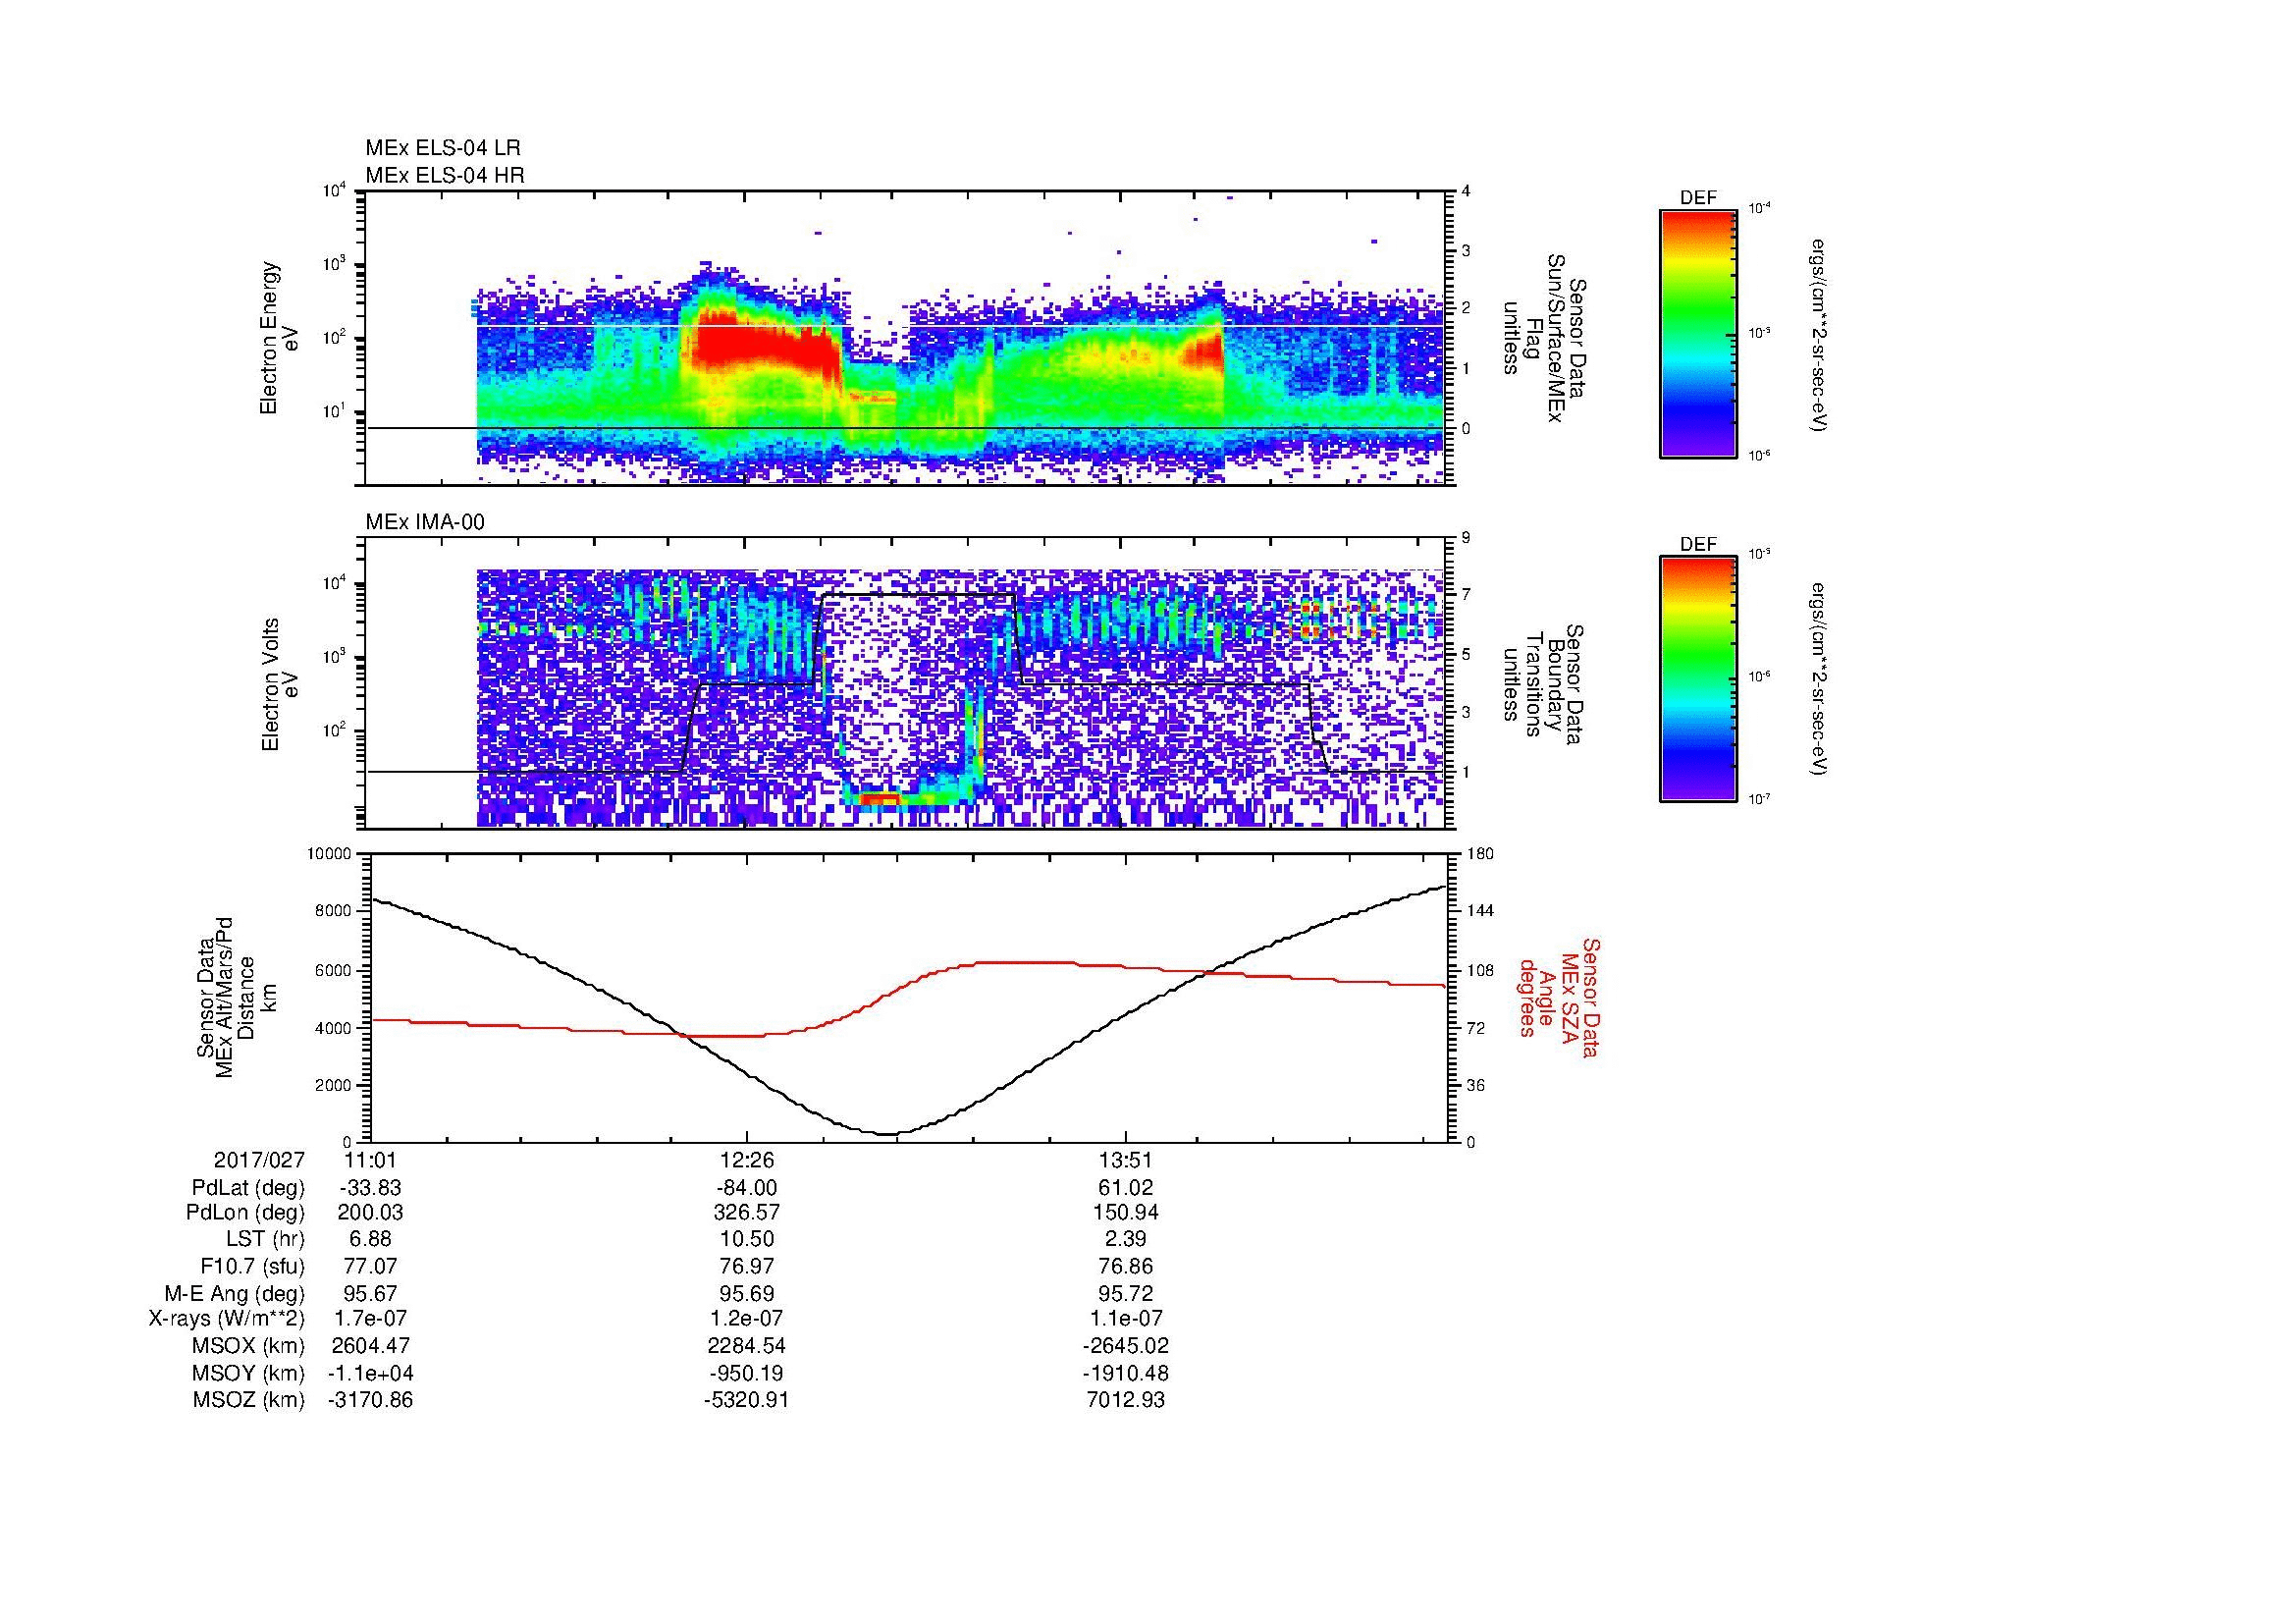Screen dimensions: 2296x1623
Task: Click the 'Electron Volts eV' axis label
Action: pyautogui.click(x=281, y=684)
